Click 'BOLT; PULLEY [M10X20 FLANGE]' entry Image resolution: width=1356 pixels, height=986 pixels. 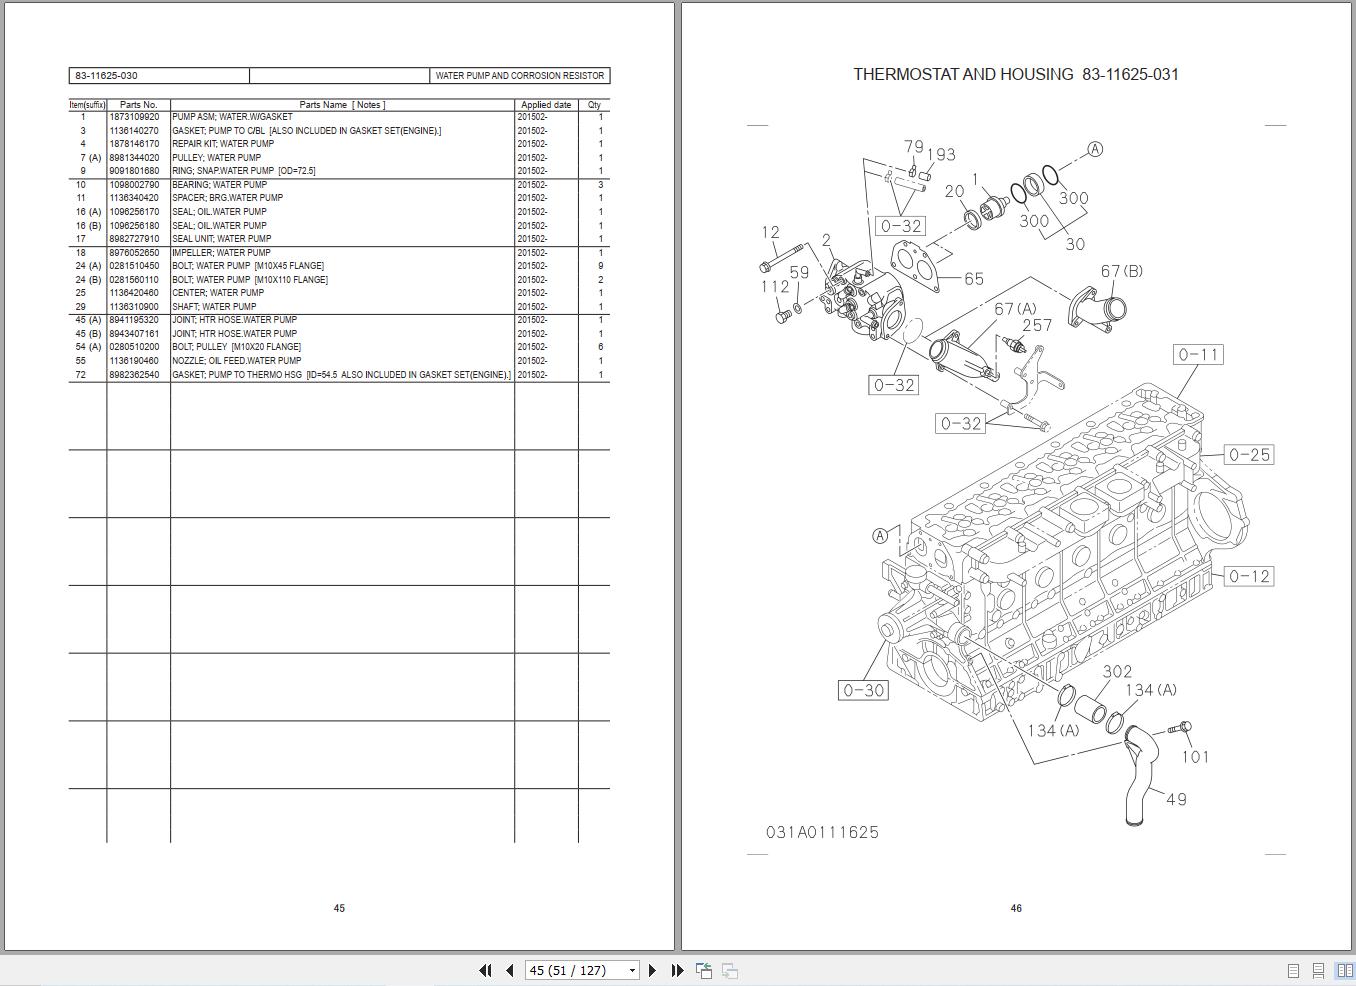pyautogui.click(x=236, y=347)
